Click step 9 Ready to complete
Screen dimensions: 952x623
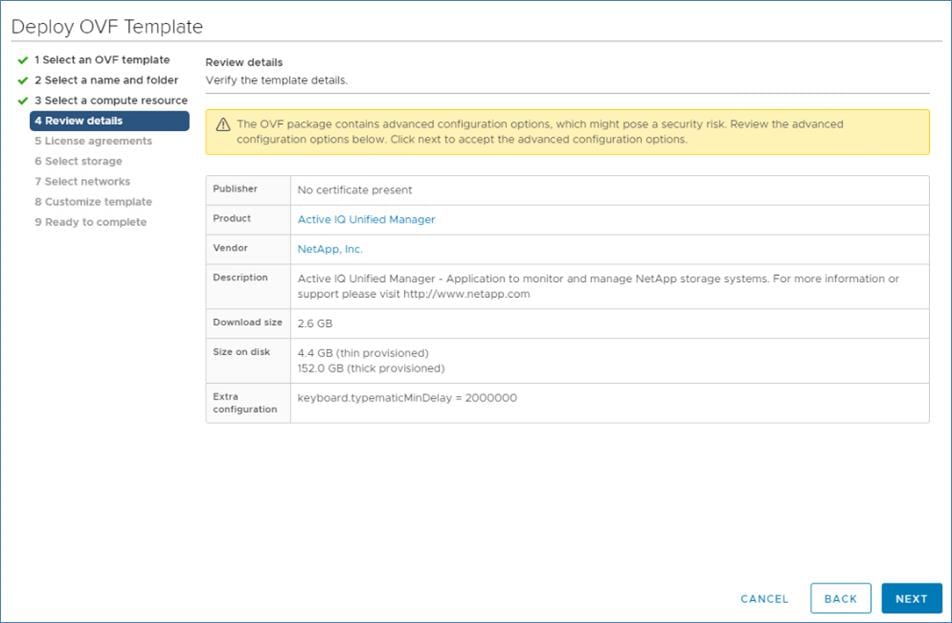click(x=90, y=222)
